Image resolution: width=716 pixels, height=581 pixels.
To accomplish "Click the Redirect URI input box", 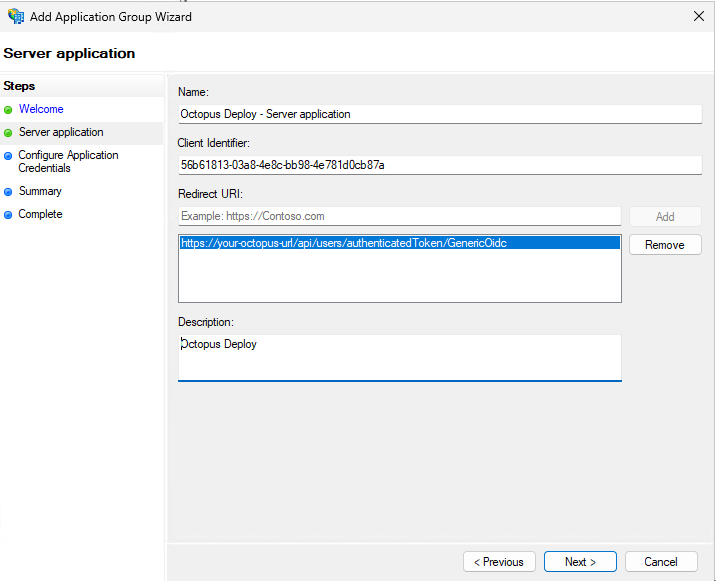I will [400, 216].
